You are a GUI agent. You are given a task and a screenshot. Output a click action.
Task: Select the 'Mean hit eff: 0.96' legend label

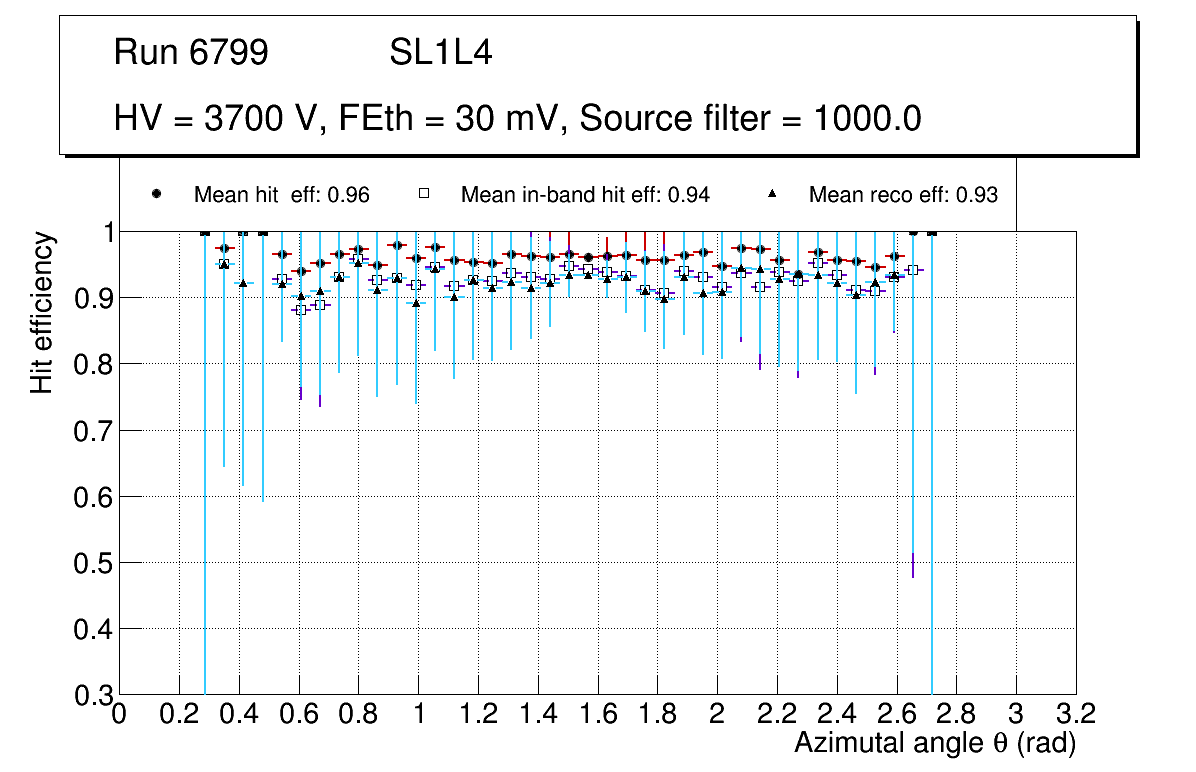click(282, 195)
